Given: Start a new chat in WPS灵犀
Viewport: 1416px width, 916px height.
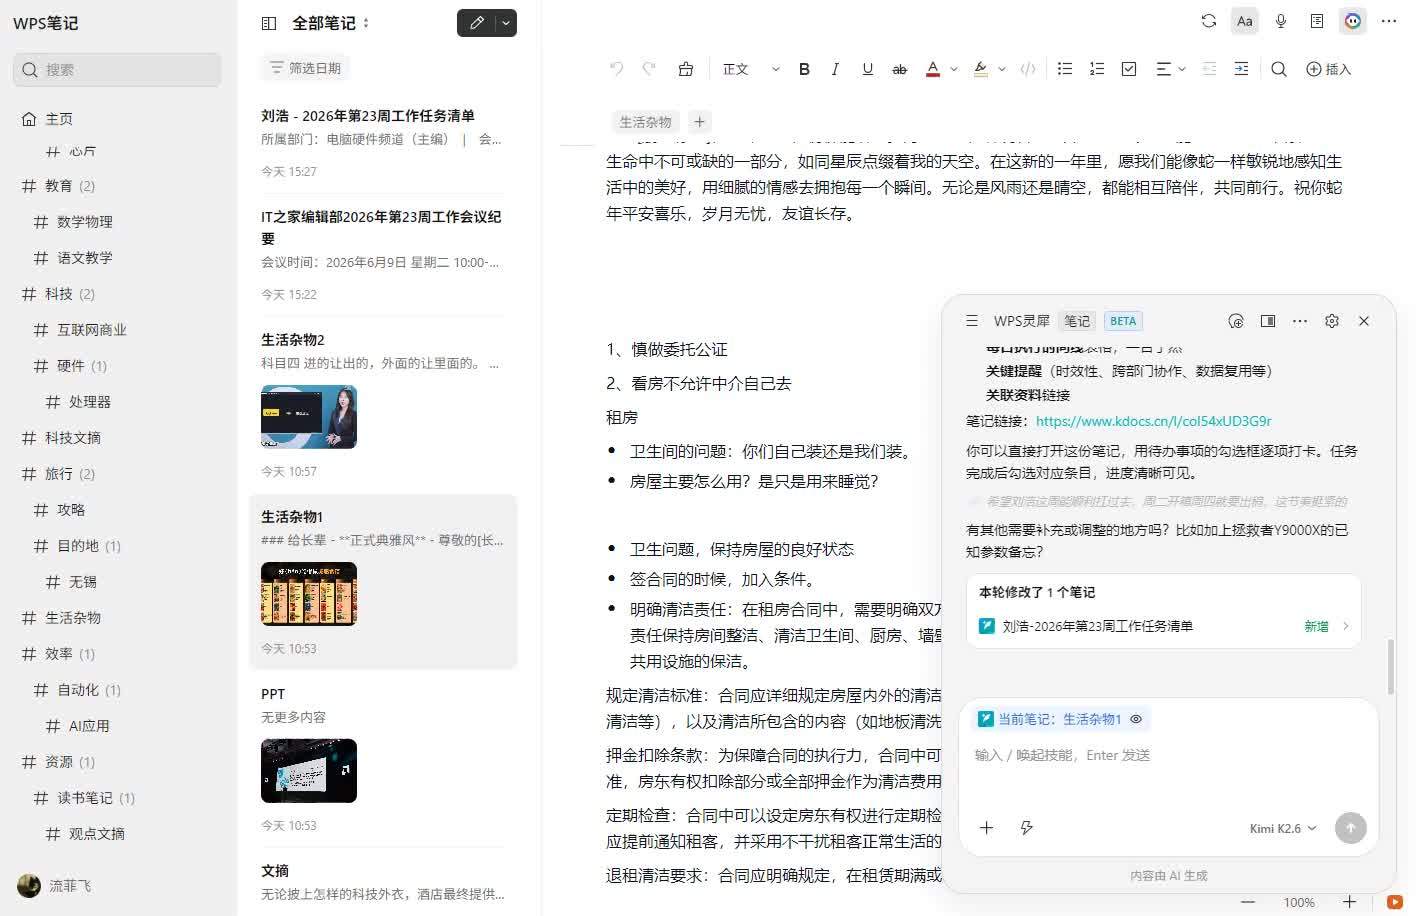Looking at the screenshot, I should (x=1236, y=321).
